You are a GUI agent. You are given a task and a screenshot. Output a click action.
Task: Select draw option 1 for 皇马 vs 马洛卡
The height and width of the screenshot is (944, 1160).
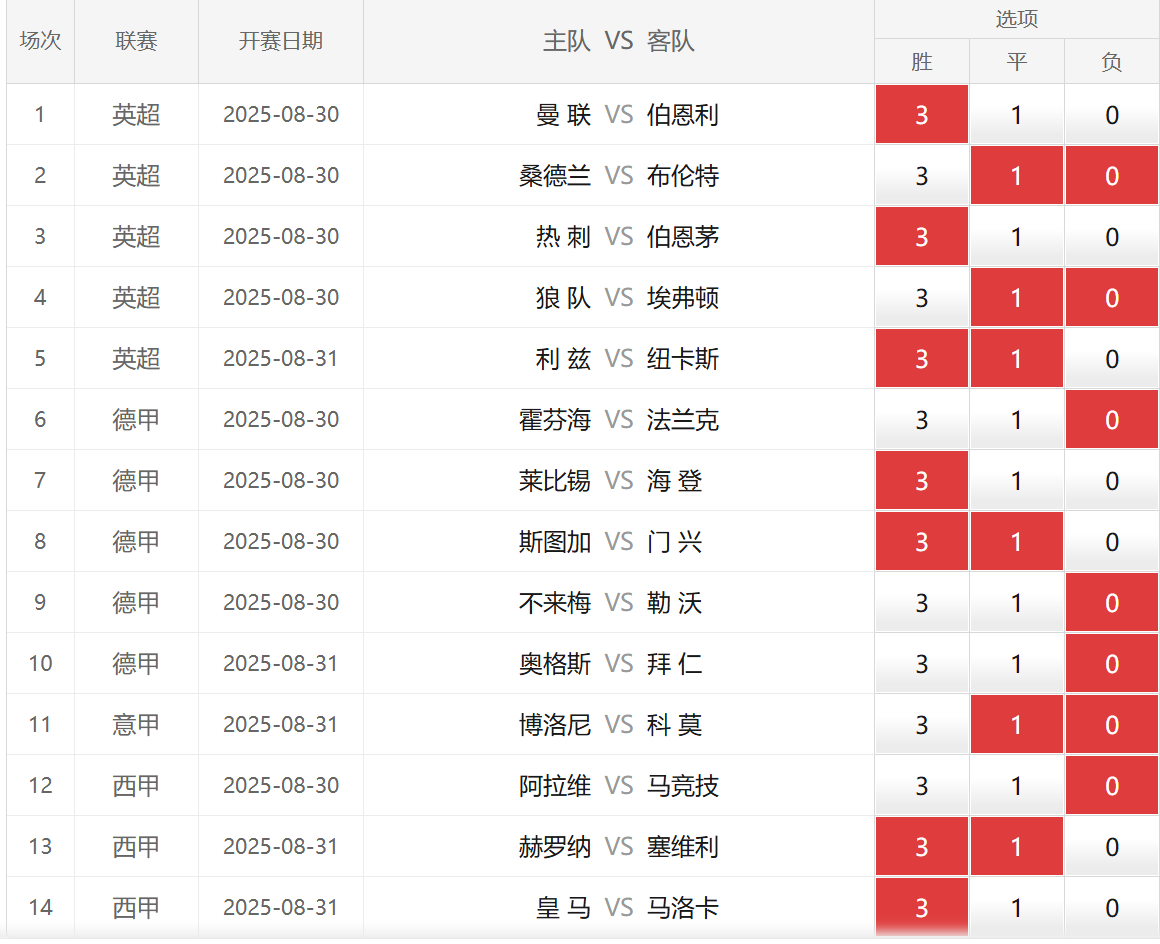(x=1016, y=908)
